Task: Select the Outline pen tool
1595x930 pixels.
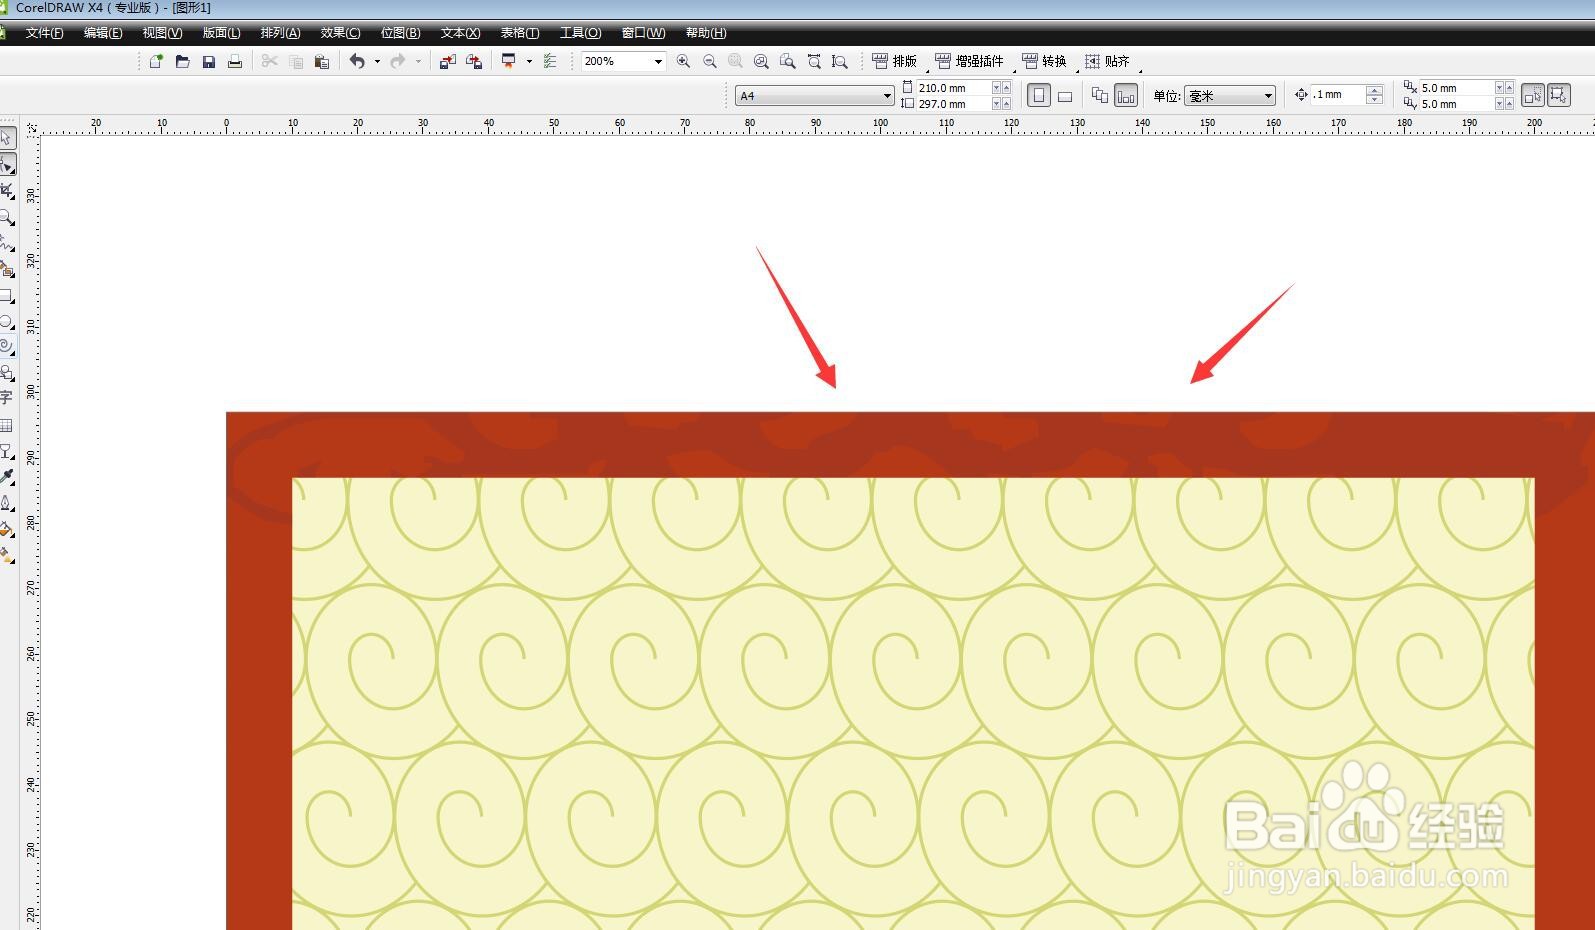Action: pos(7,503)
